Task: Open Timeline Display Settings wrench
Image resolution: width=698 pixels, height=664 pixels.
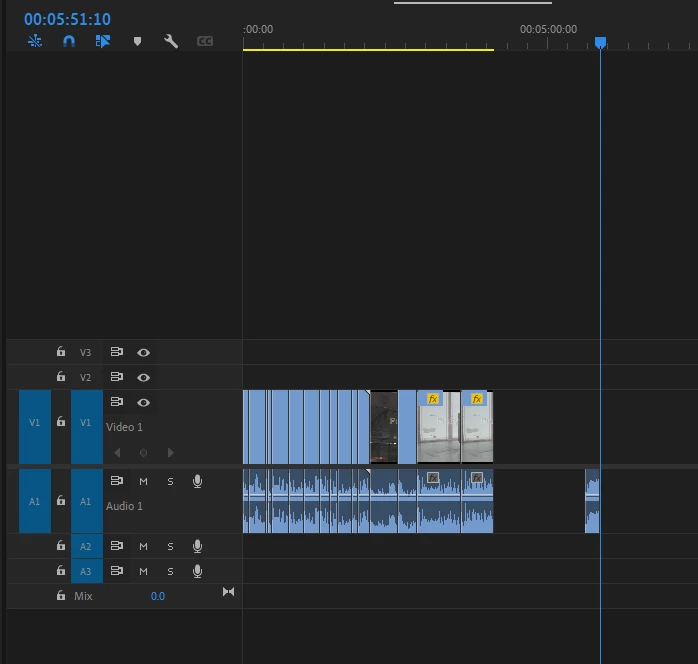Action: tap(171, 41)
